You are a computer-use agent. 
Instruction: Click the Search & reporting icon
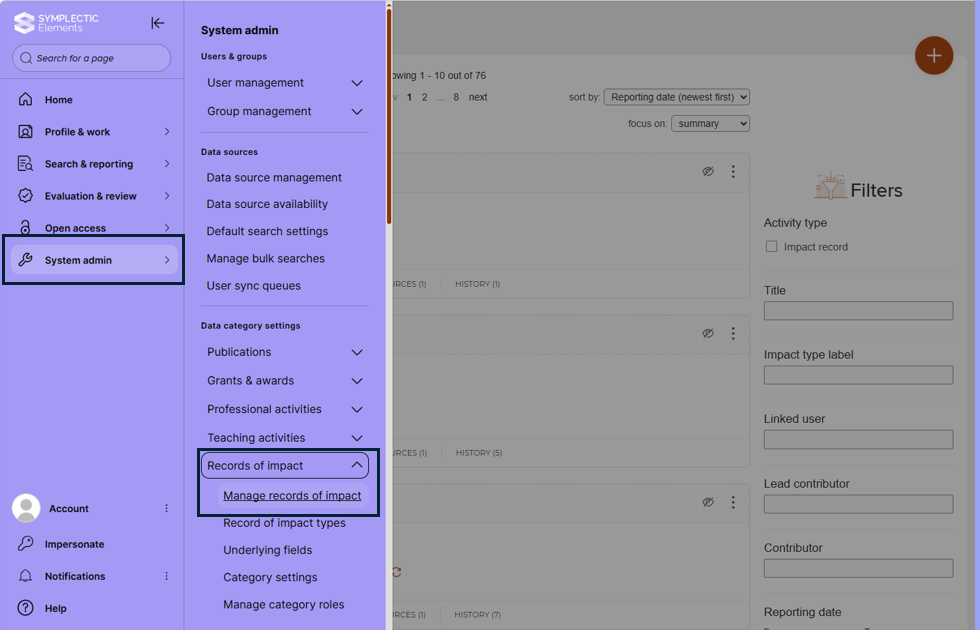[x=25, y=164]
